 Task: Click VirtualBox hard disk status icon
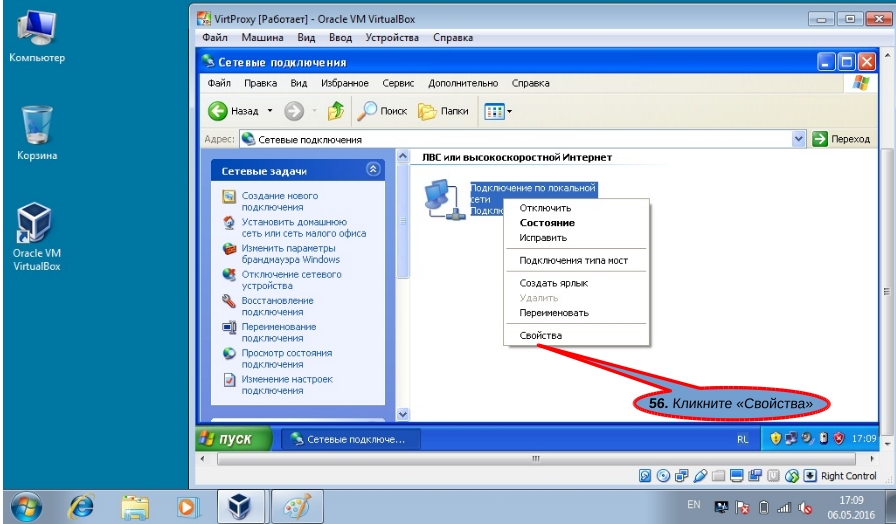[x=645, y=475]
